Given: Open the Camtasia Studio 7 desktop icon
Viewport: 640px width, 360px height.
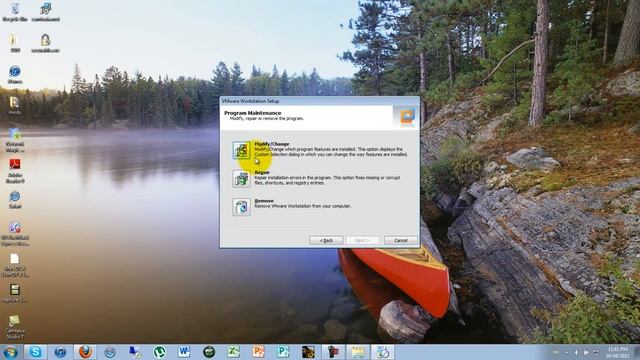Looking at the screenshot, I should [x=15, y=327].
